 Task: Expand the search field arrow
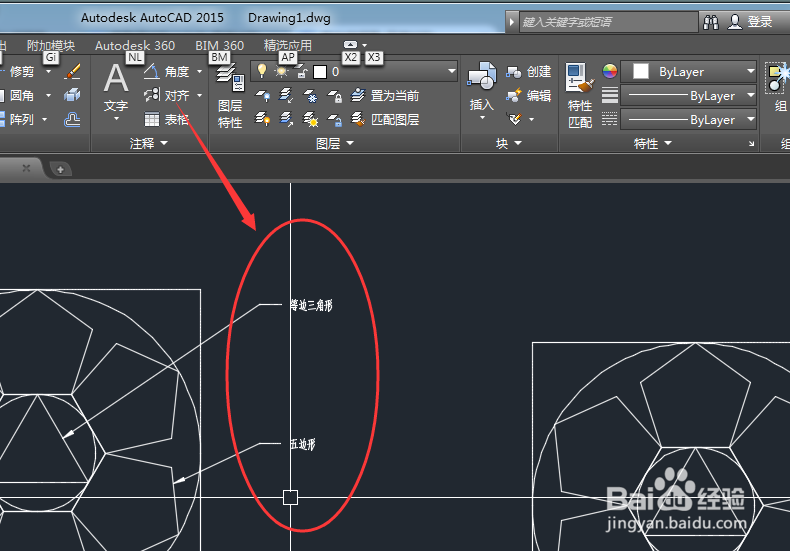511,22
